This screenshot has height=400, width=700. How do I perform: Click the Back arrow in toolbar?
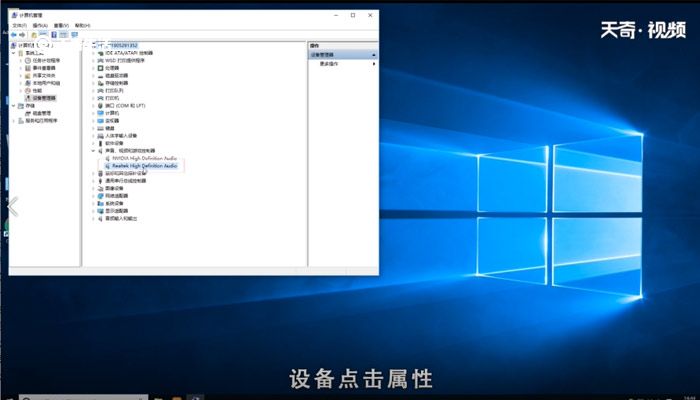[x=14, y=35]
